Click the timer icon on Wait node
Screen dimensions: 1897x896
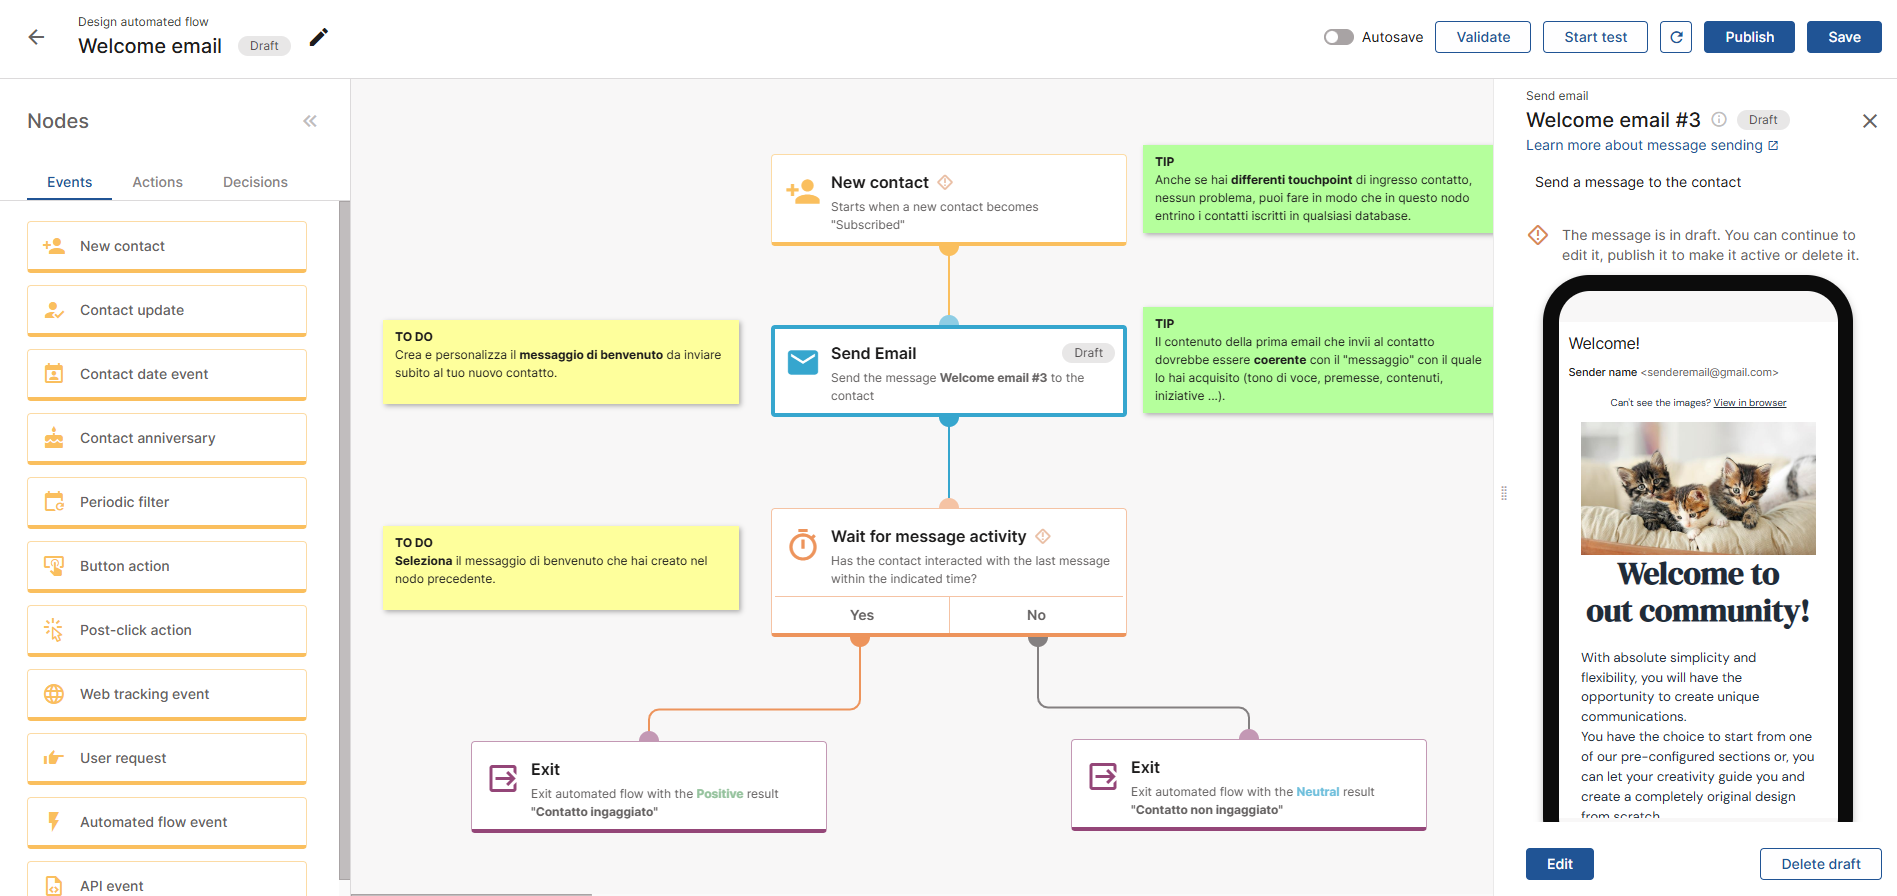point(803,545)
